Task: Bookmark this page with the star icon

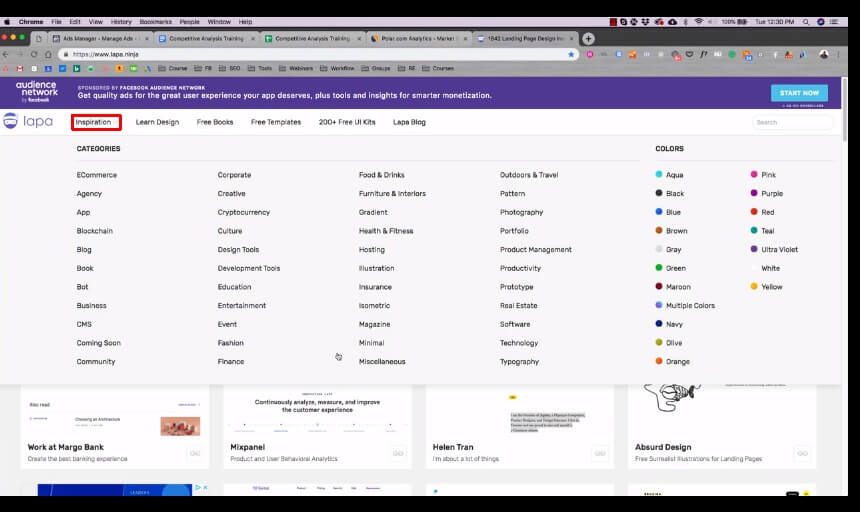Action: coord(571,54)
